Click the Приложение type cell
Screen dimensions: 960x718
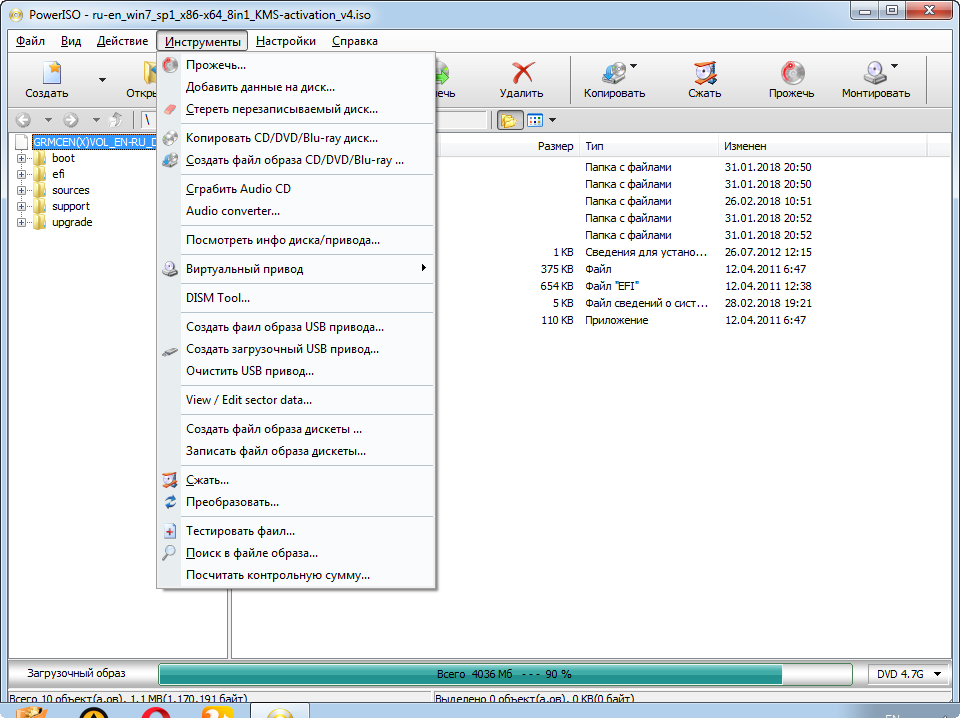pos(617,320)
